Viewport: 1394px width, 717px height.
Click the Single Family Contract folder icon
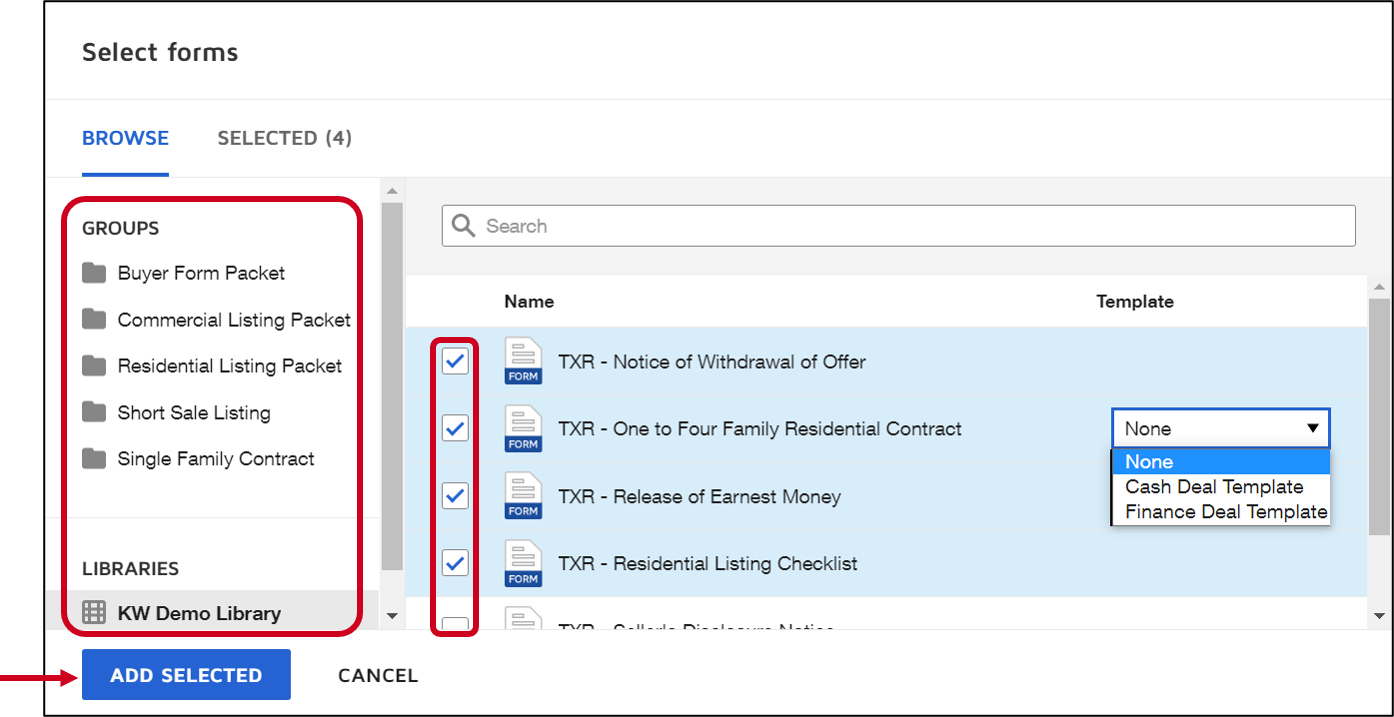pos(94,458)
